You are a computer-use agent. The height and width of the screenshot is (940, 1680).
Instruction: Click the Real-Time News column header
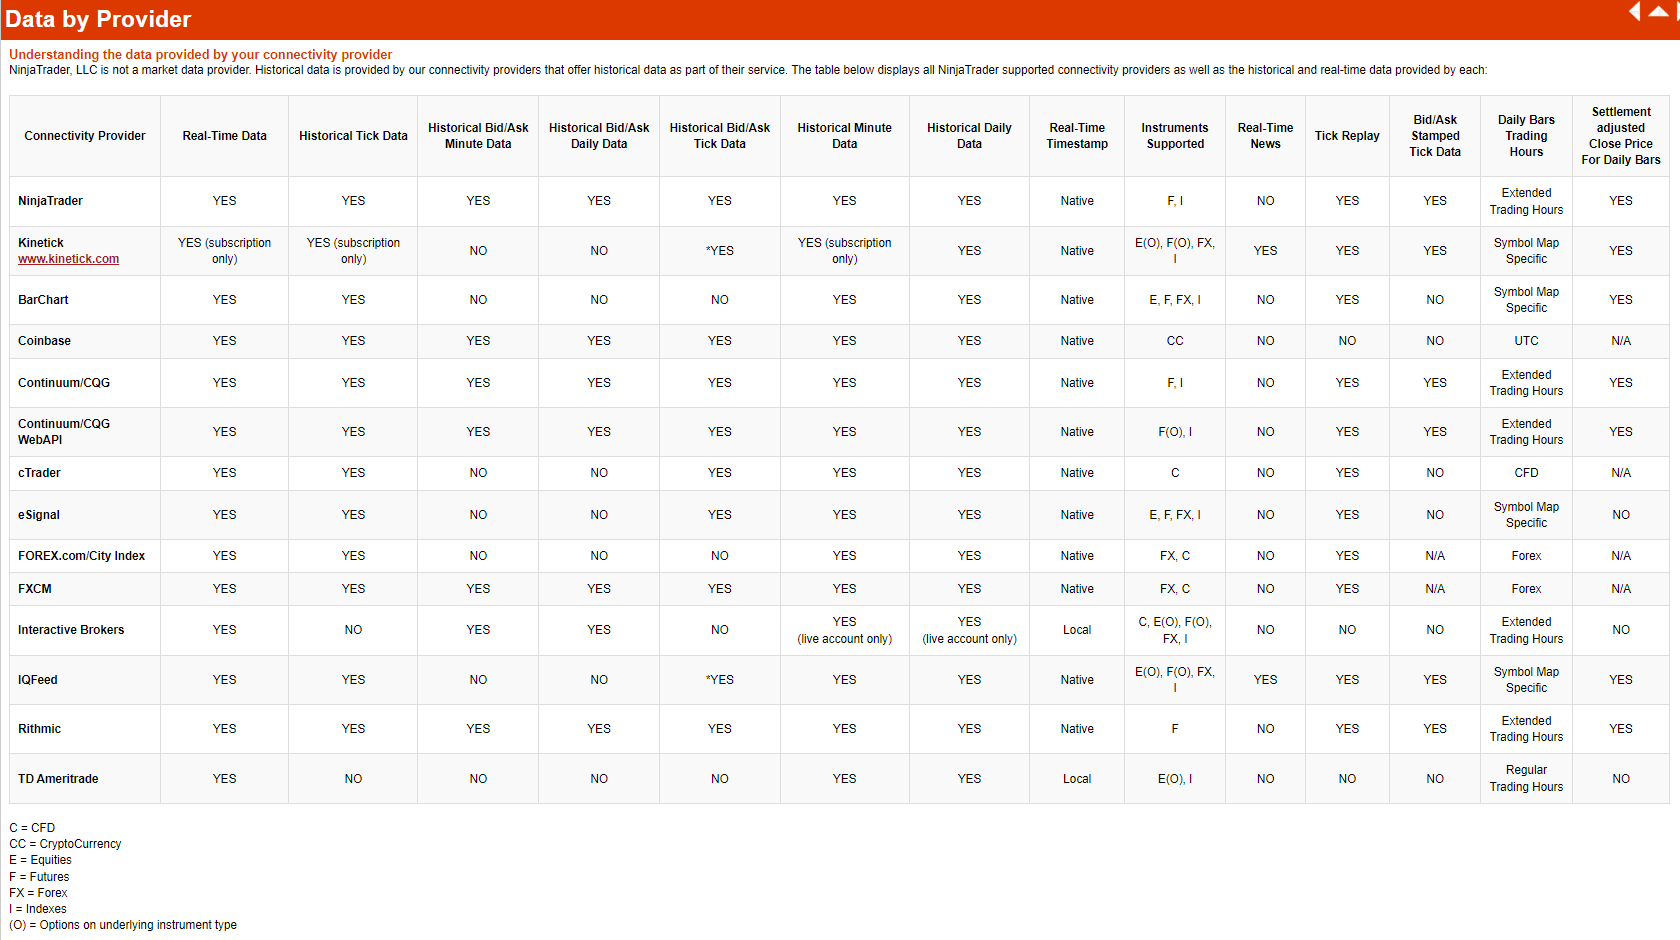tap(1265, 136)
